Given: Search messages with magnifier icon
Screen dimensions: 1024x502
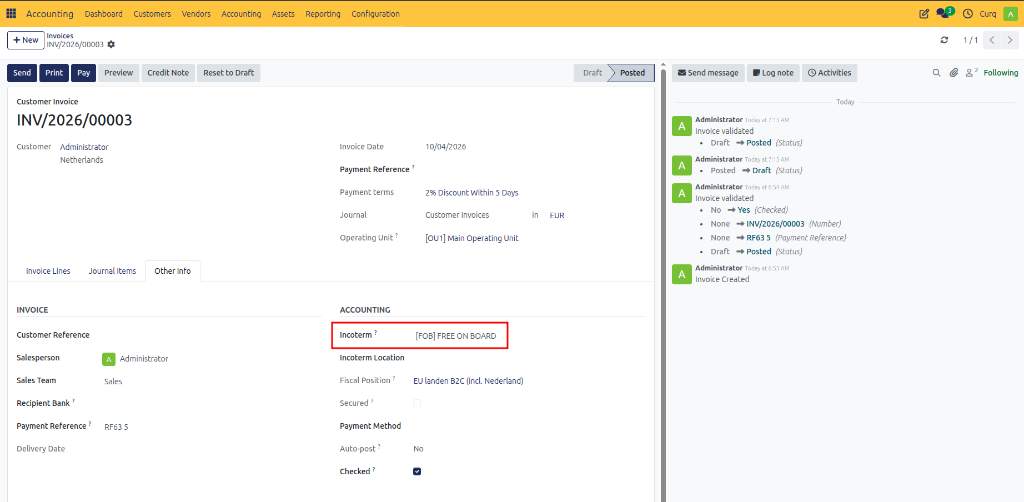Looking at the screenshot, I should point(936,73).
